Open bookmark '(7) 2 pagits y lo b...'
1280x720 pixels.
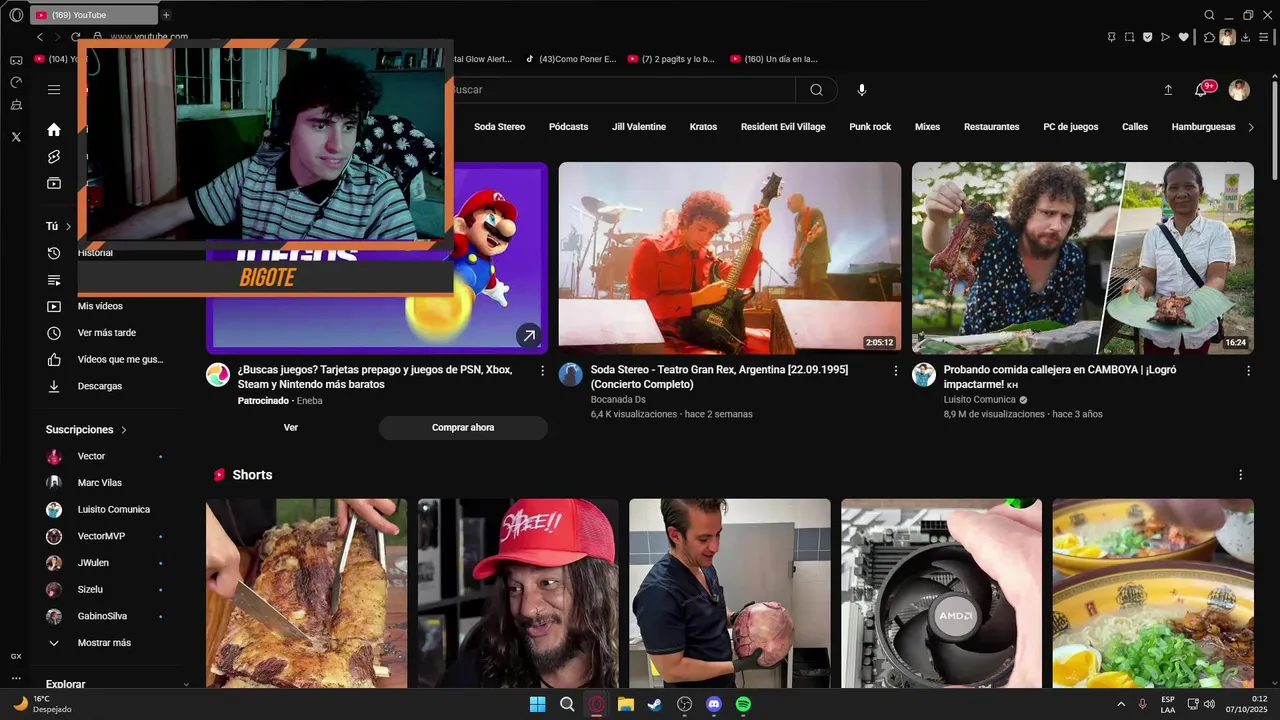pyautogui.click(x=672, y=59)
